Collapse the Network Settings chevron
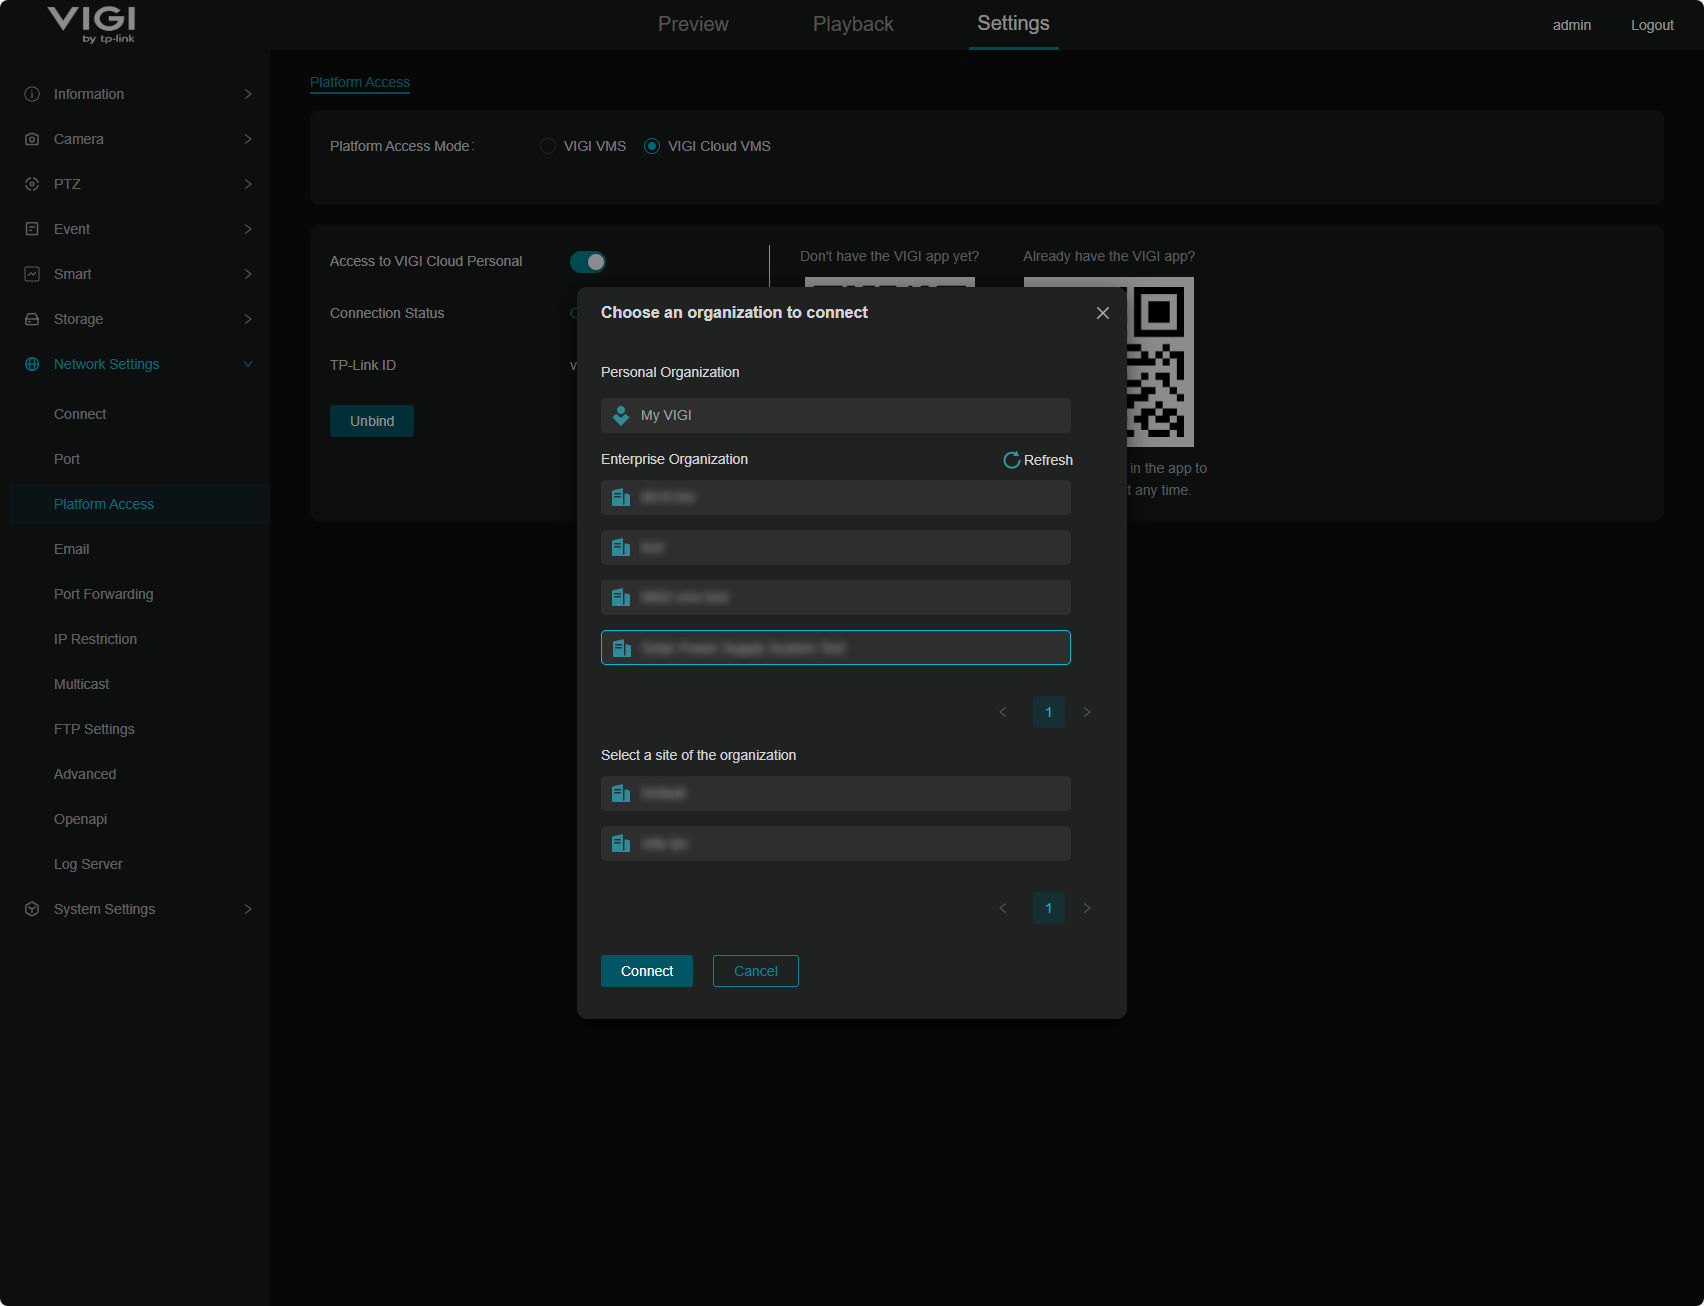This screenshot has width=1704, height=1306. pos(248,364)
